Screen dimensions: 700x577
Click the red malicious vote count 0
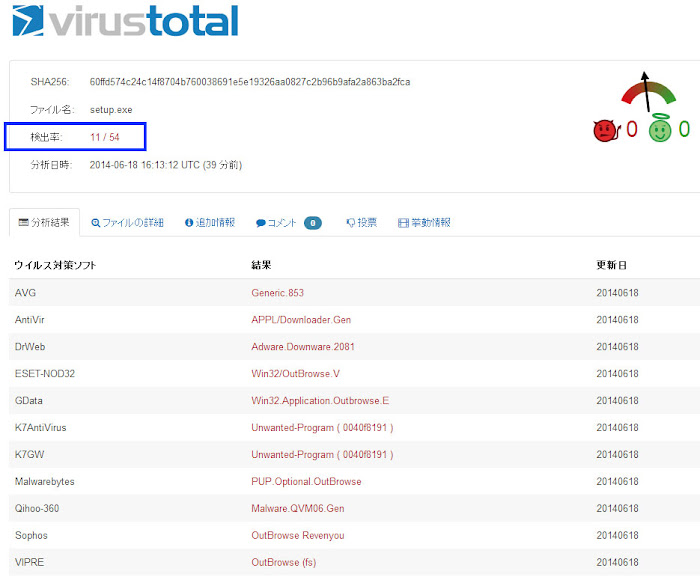point(632,129)
